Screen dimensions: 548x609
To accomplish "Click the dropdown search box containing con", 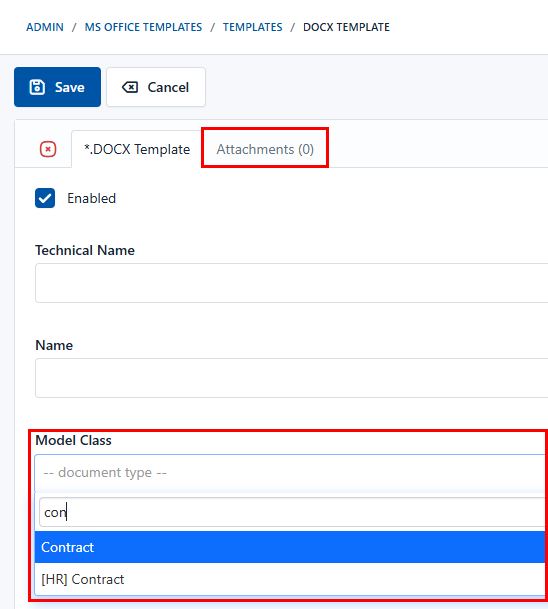I will click(292, 512).
